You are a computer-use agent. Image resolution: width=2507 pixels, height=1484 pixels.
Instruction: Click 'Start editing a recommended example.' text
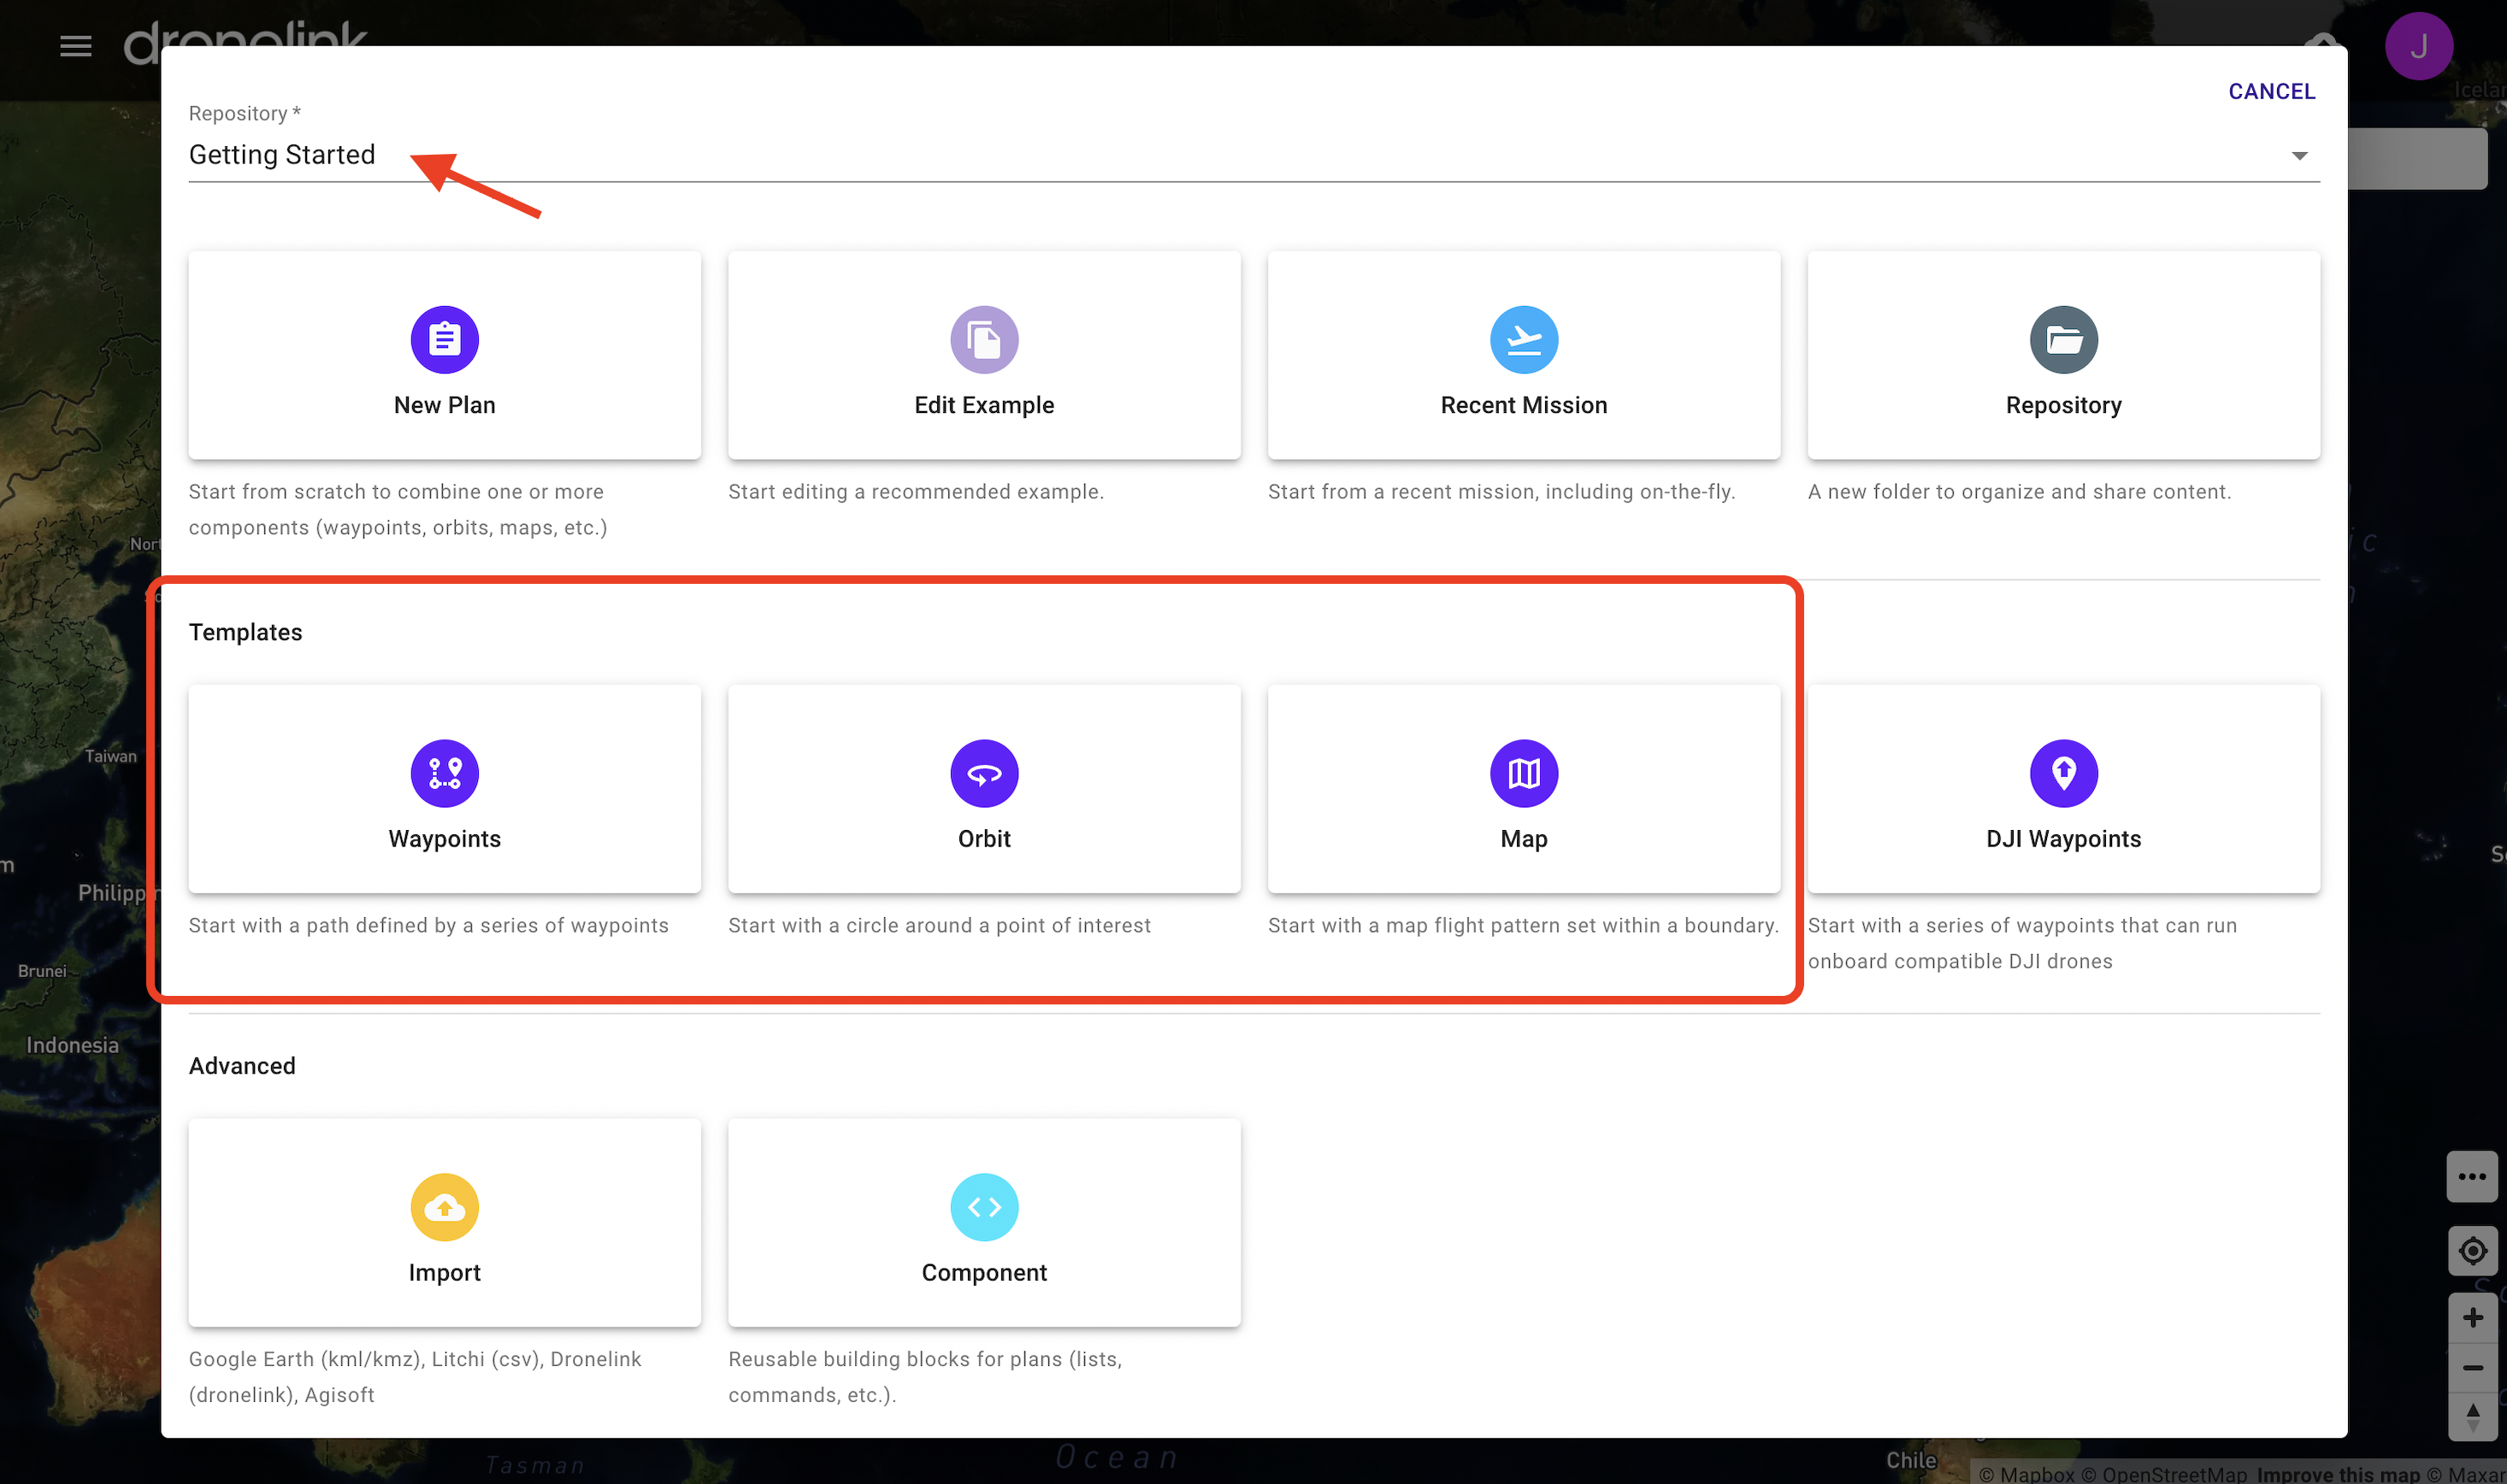click(x=915, y=492)
